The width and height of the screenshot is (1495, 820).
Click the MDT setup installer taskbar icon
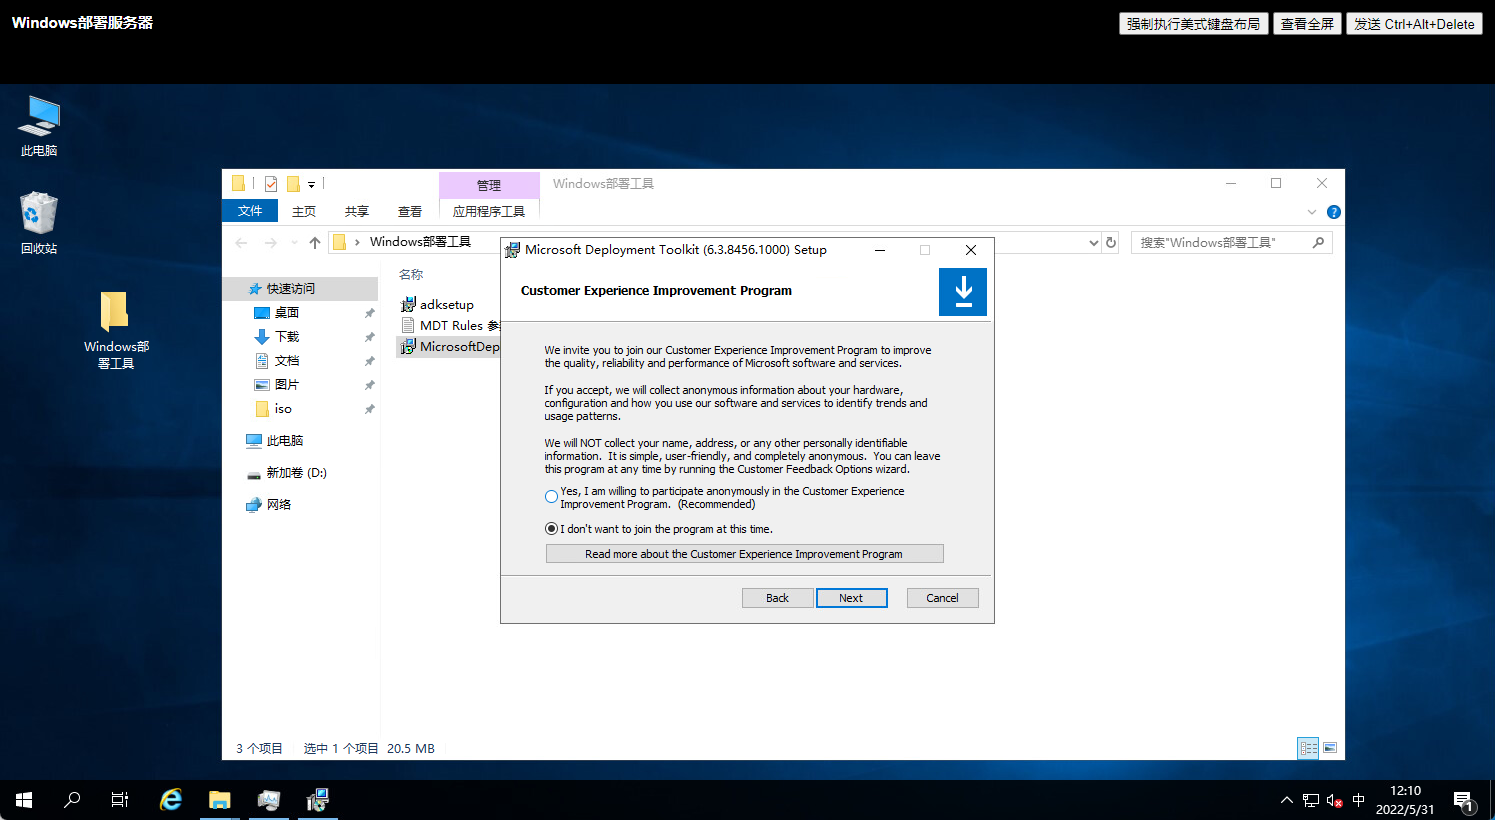point(317,800)
